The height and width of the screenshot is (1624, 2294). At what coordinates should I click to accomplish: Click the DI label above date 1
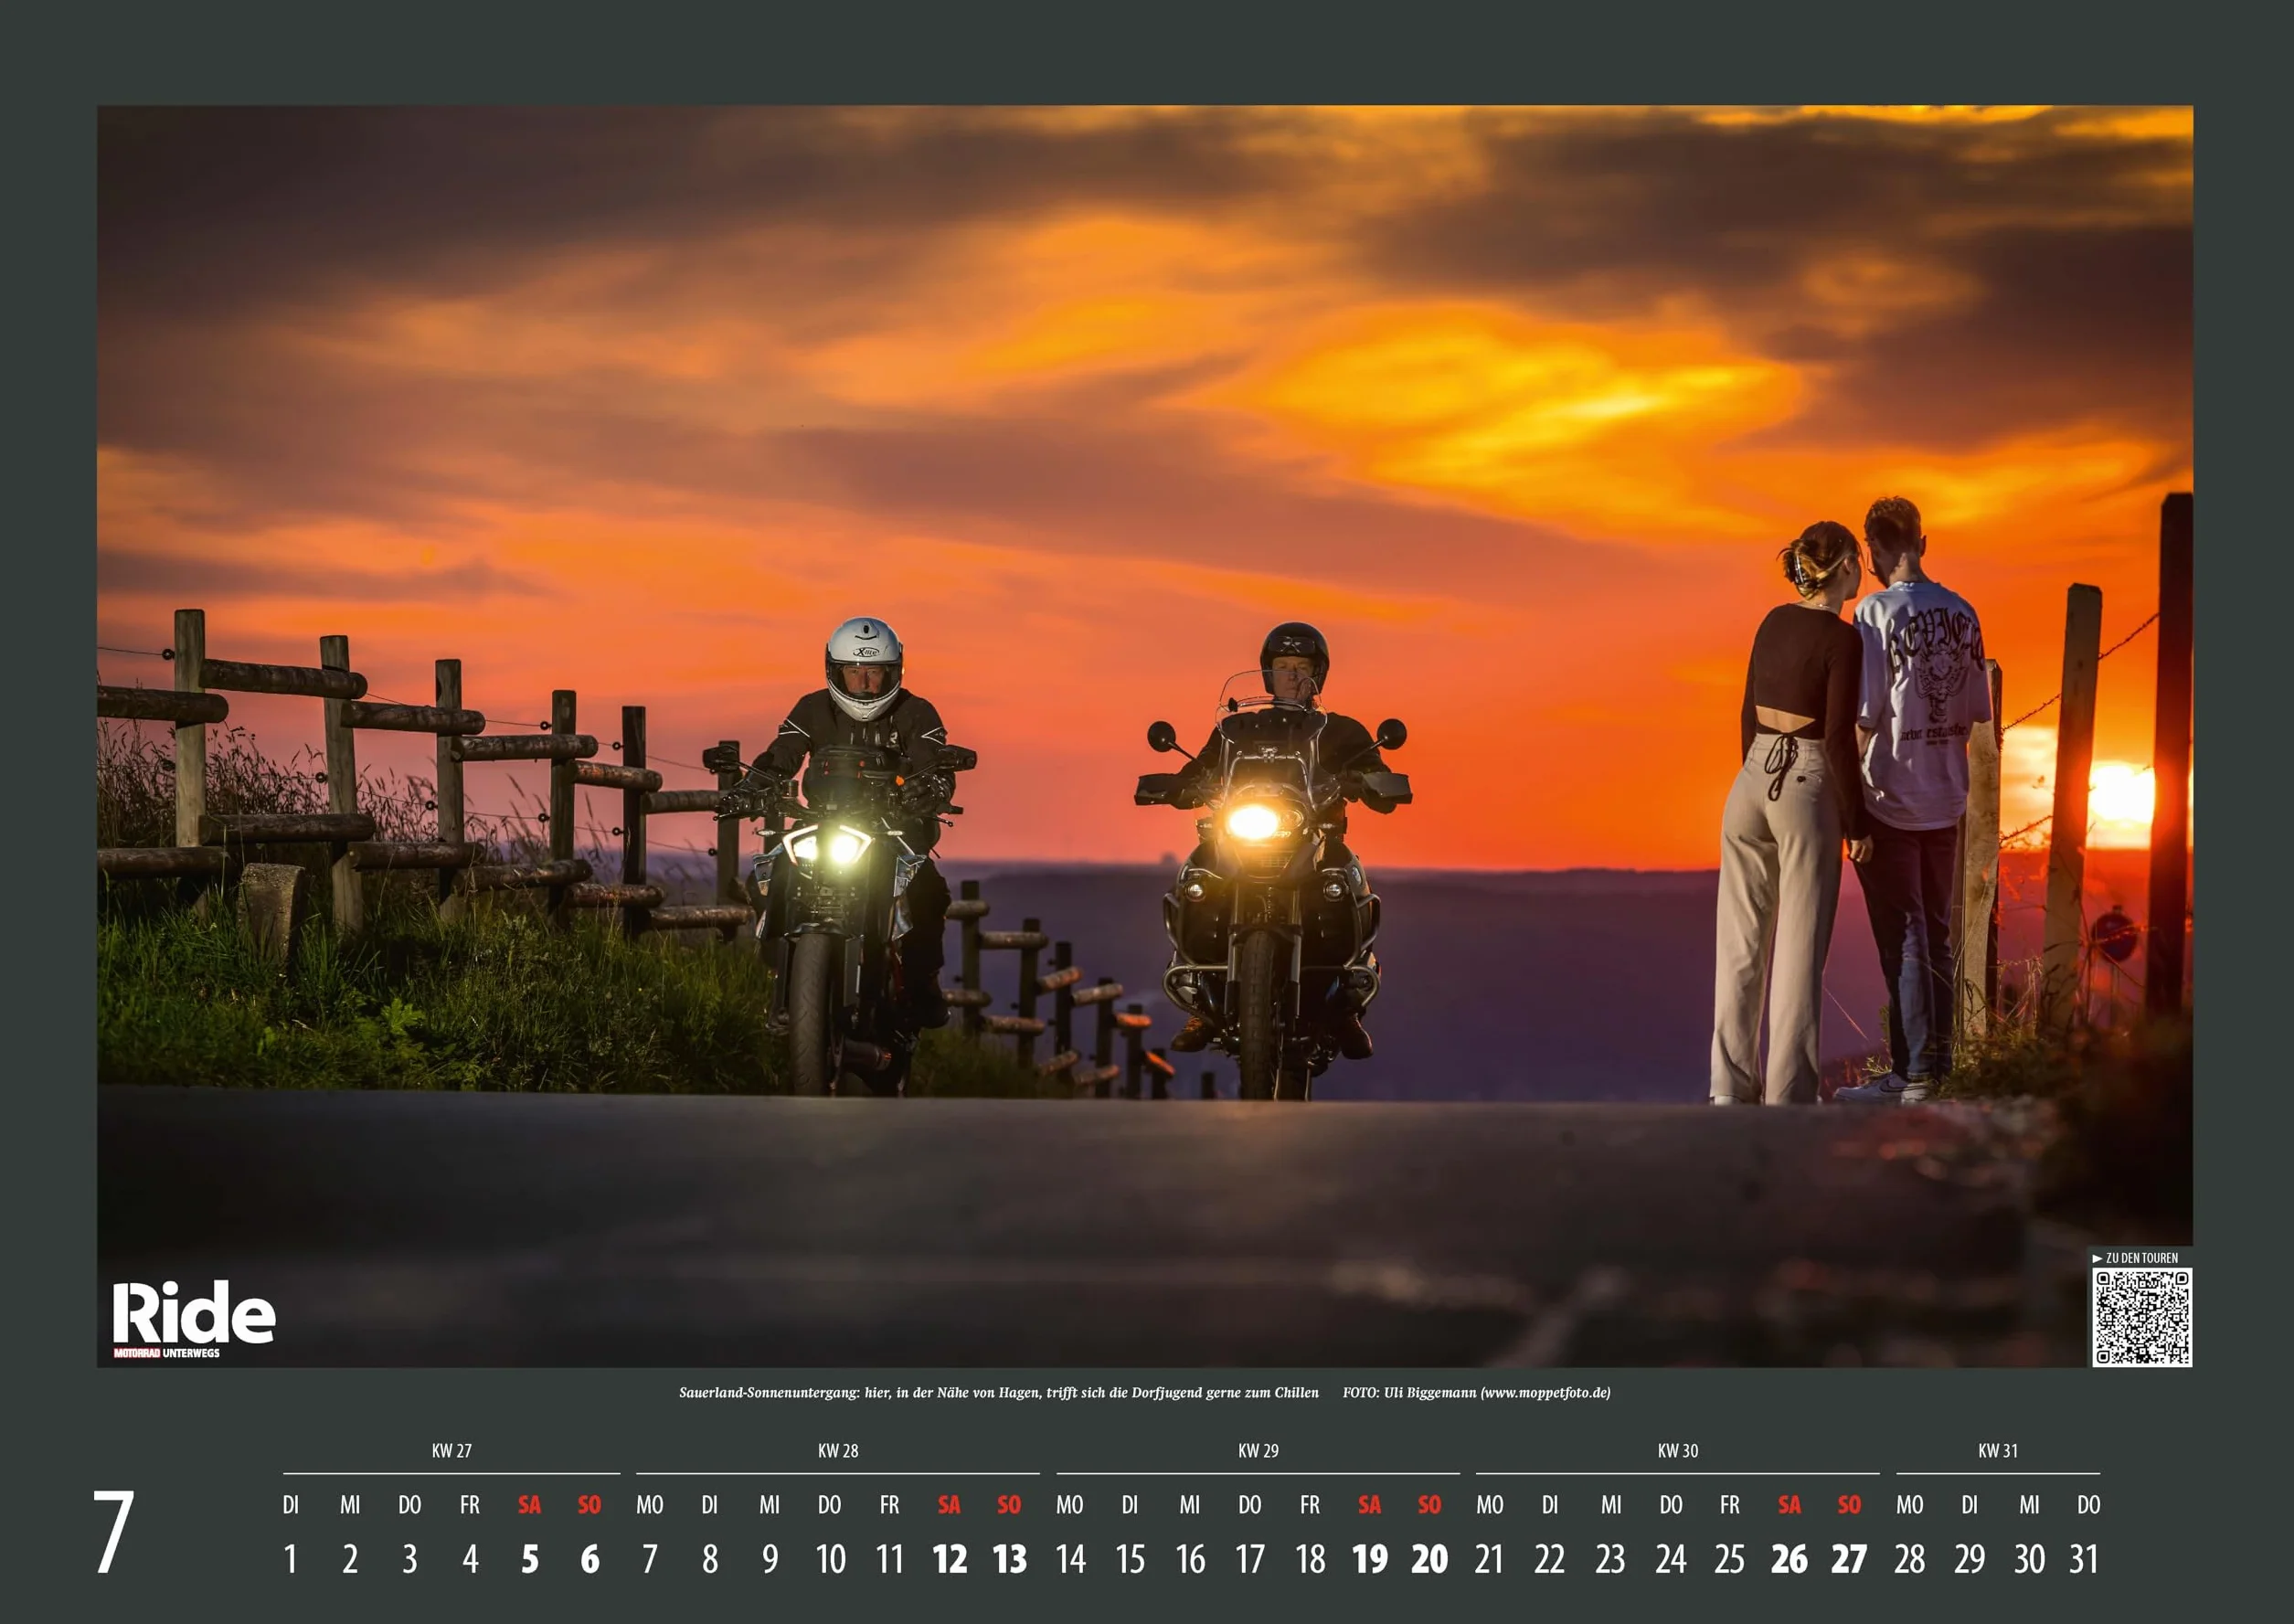click(x=290, y=1505)
